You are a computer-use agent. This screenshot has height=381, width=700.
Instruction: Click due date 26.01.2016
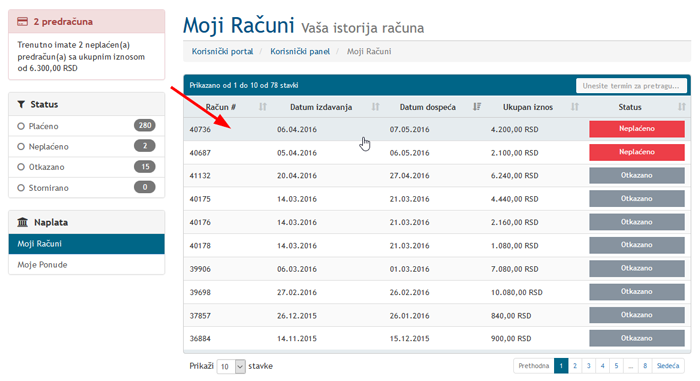409,316
